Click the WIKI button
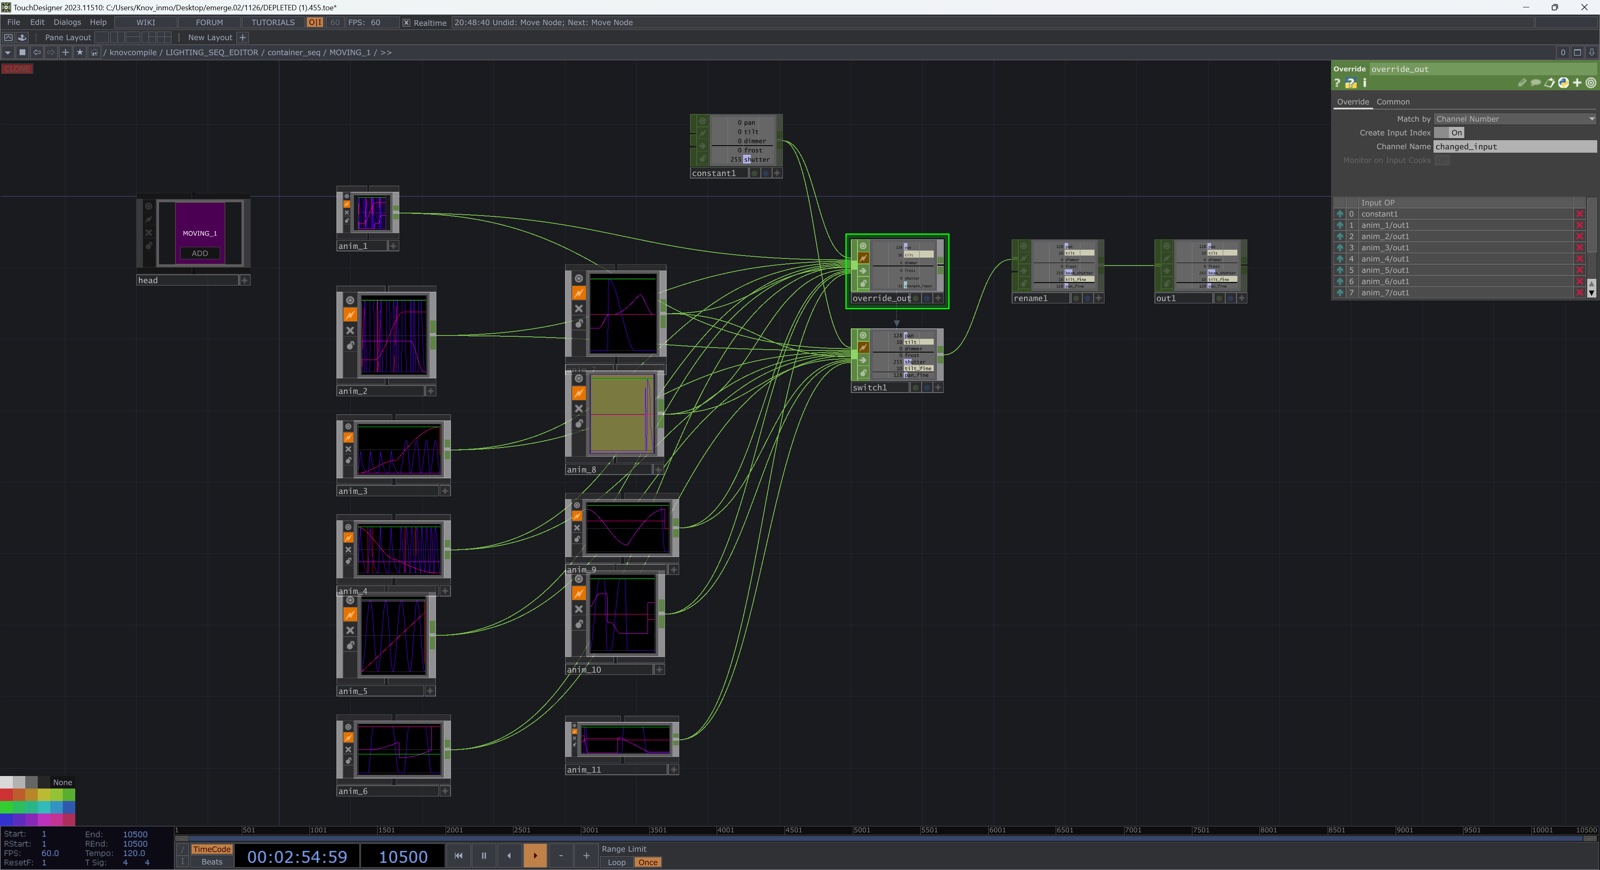 [x=146, y=22]
